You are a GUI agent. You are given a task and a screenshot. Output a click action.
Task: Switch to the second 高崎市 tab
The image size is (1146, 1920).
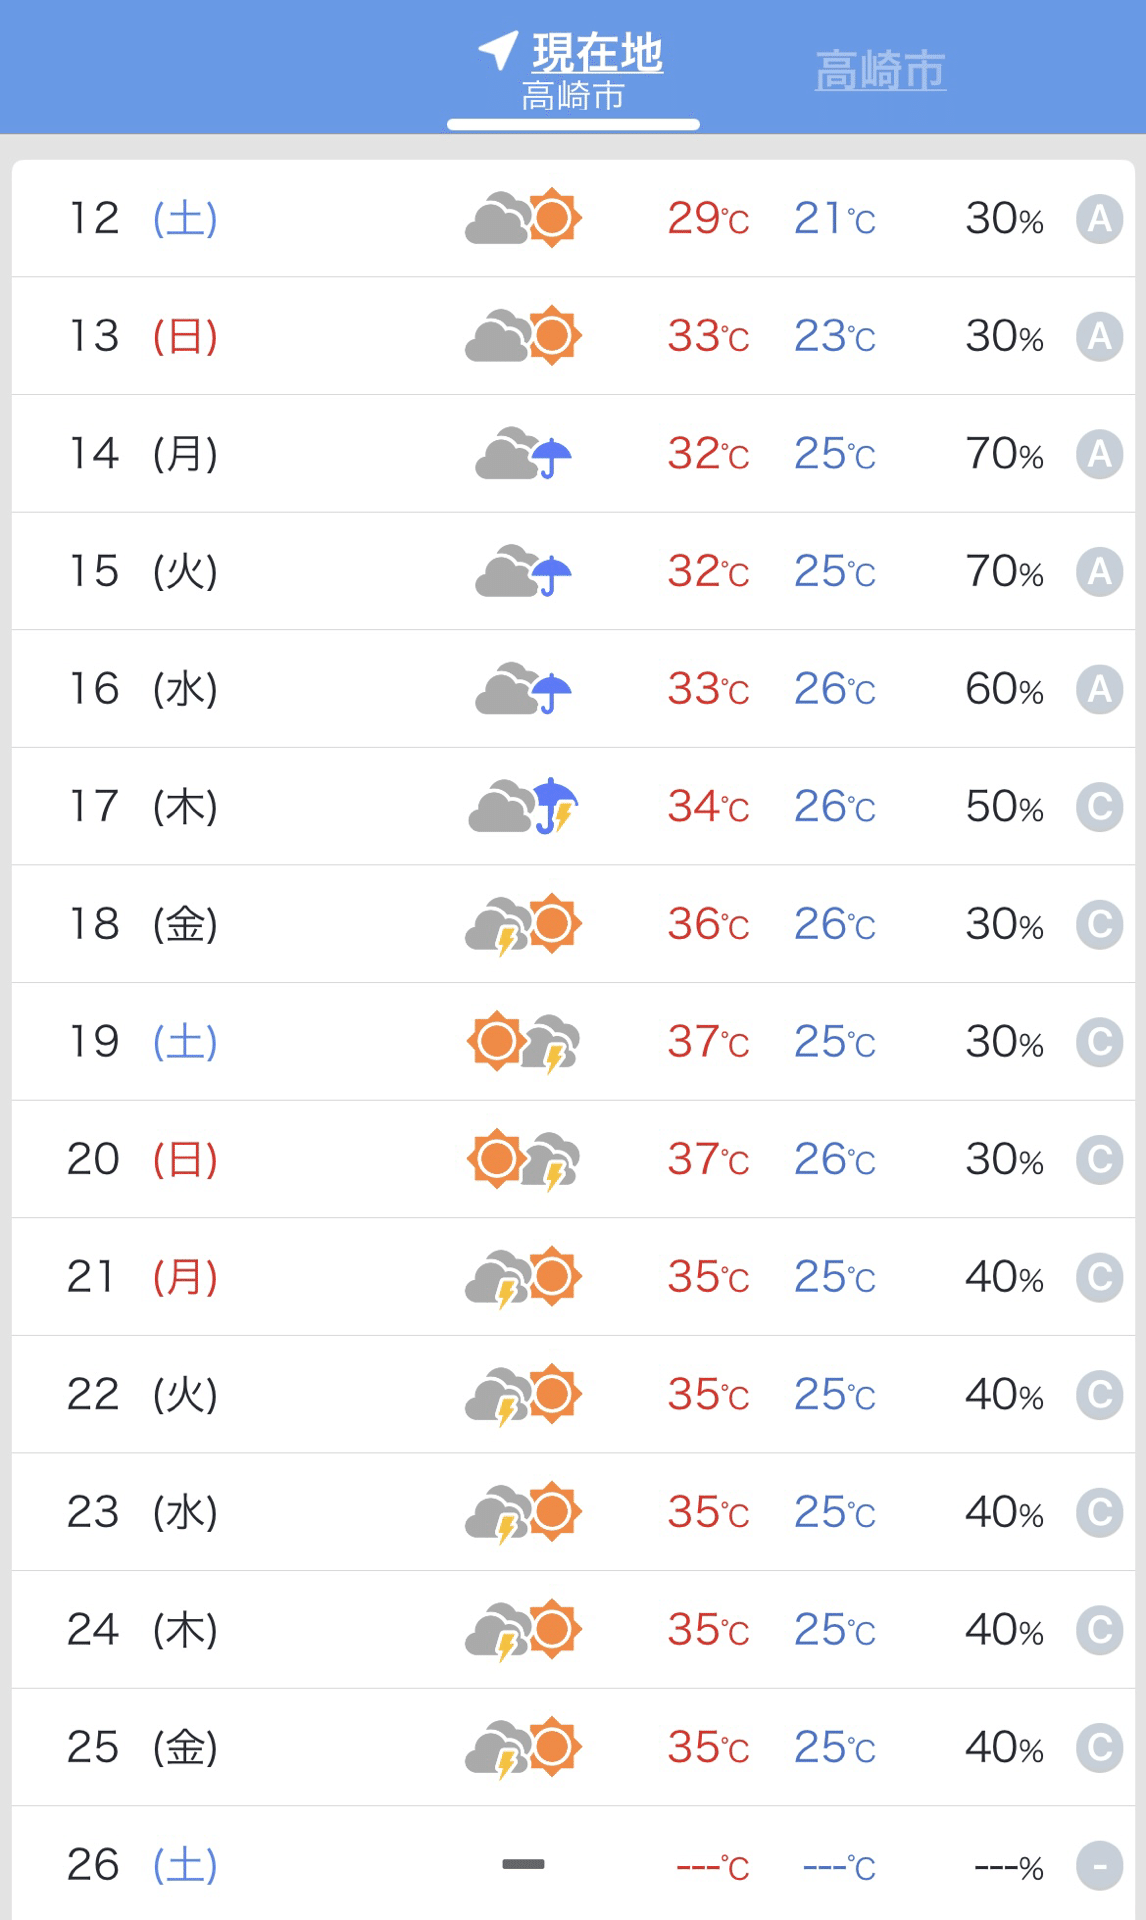click(880, 70)
